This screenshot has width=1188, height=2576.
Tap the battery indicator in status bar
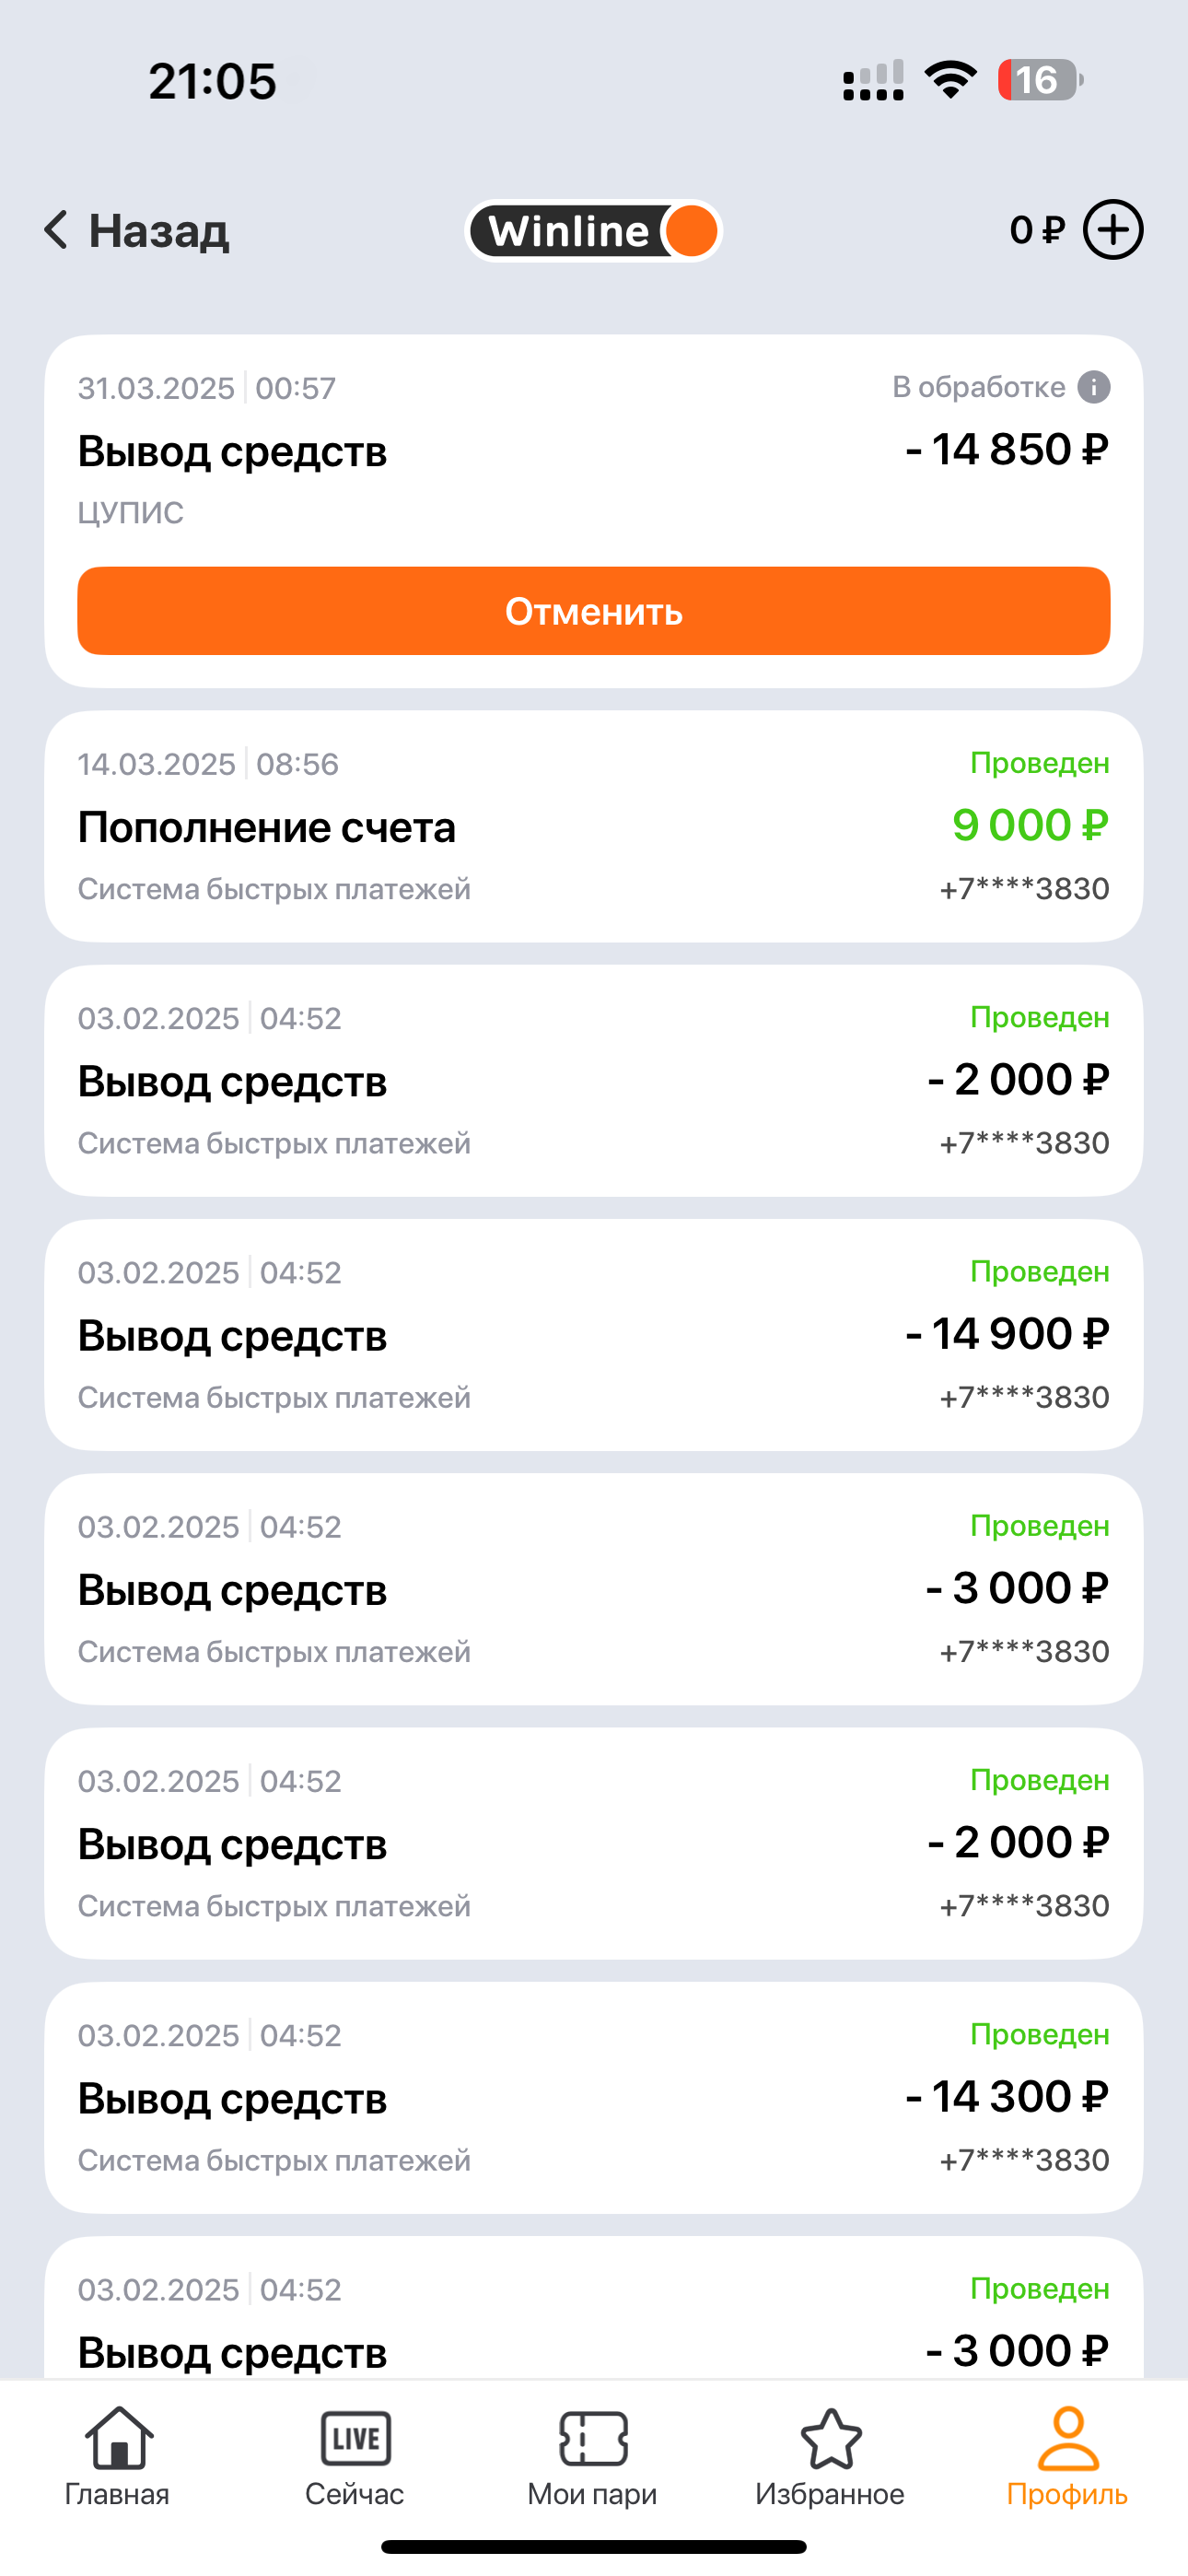click(x=1039, y=80)
